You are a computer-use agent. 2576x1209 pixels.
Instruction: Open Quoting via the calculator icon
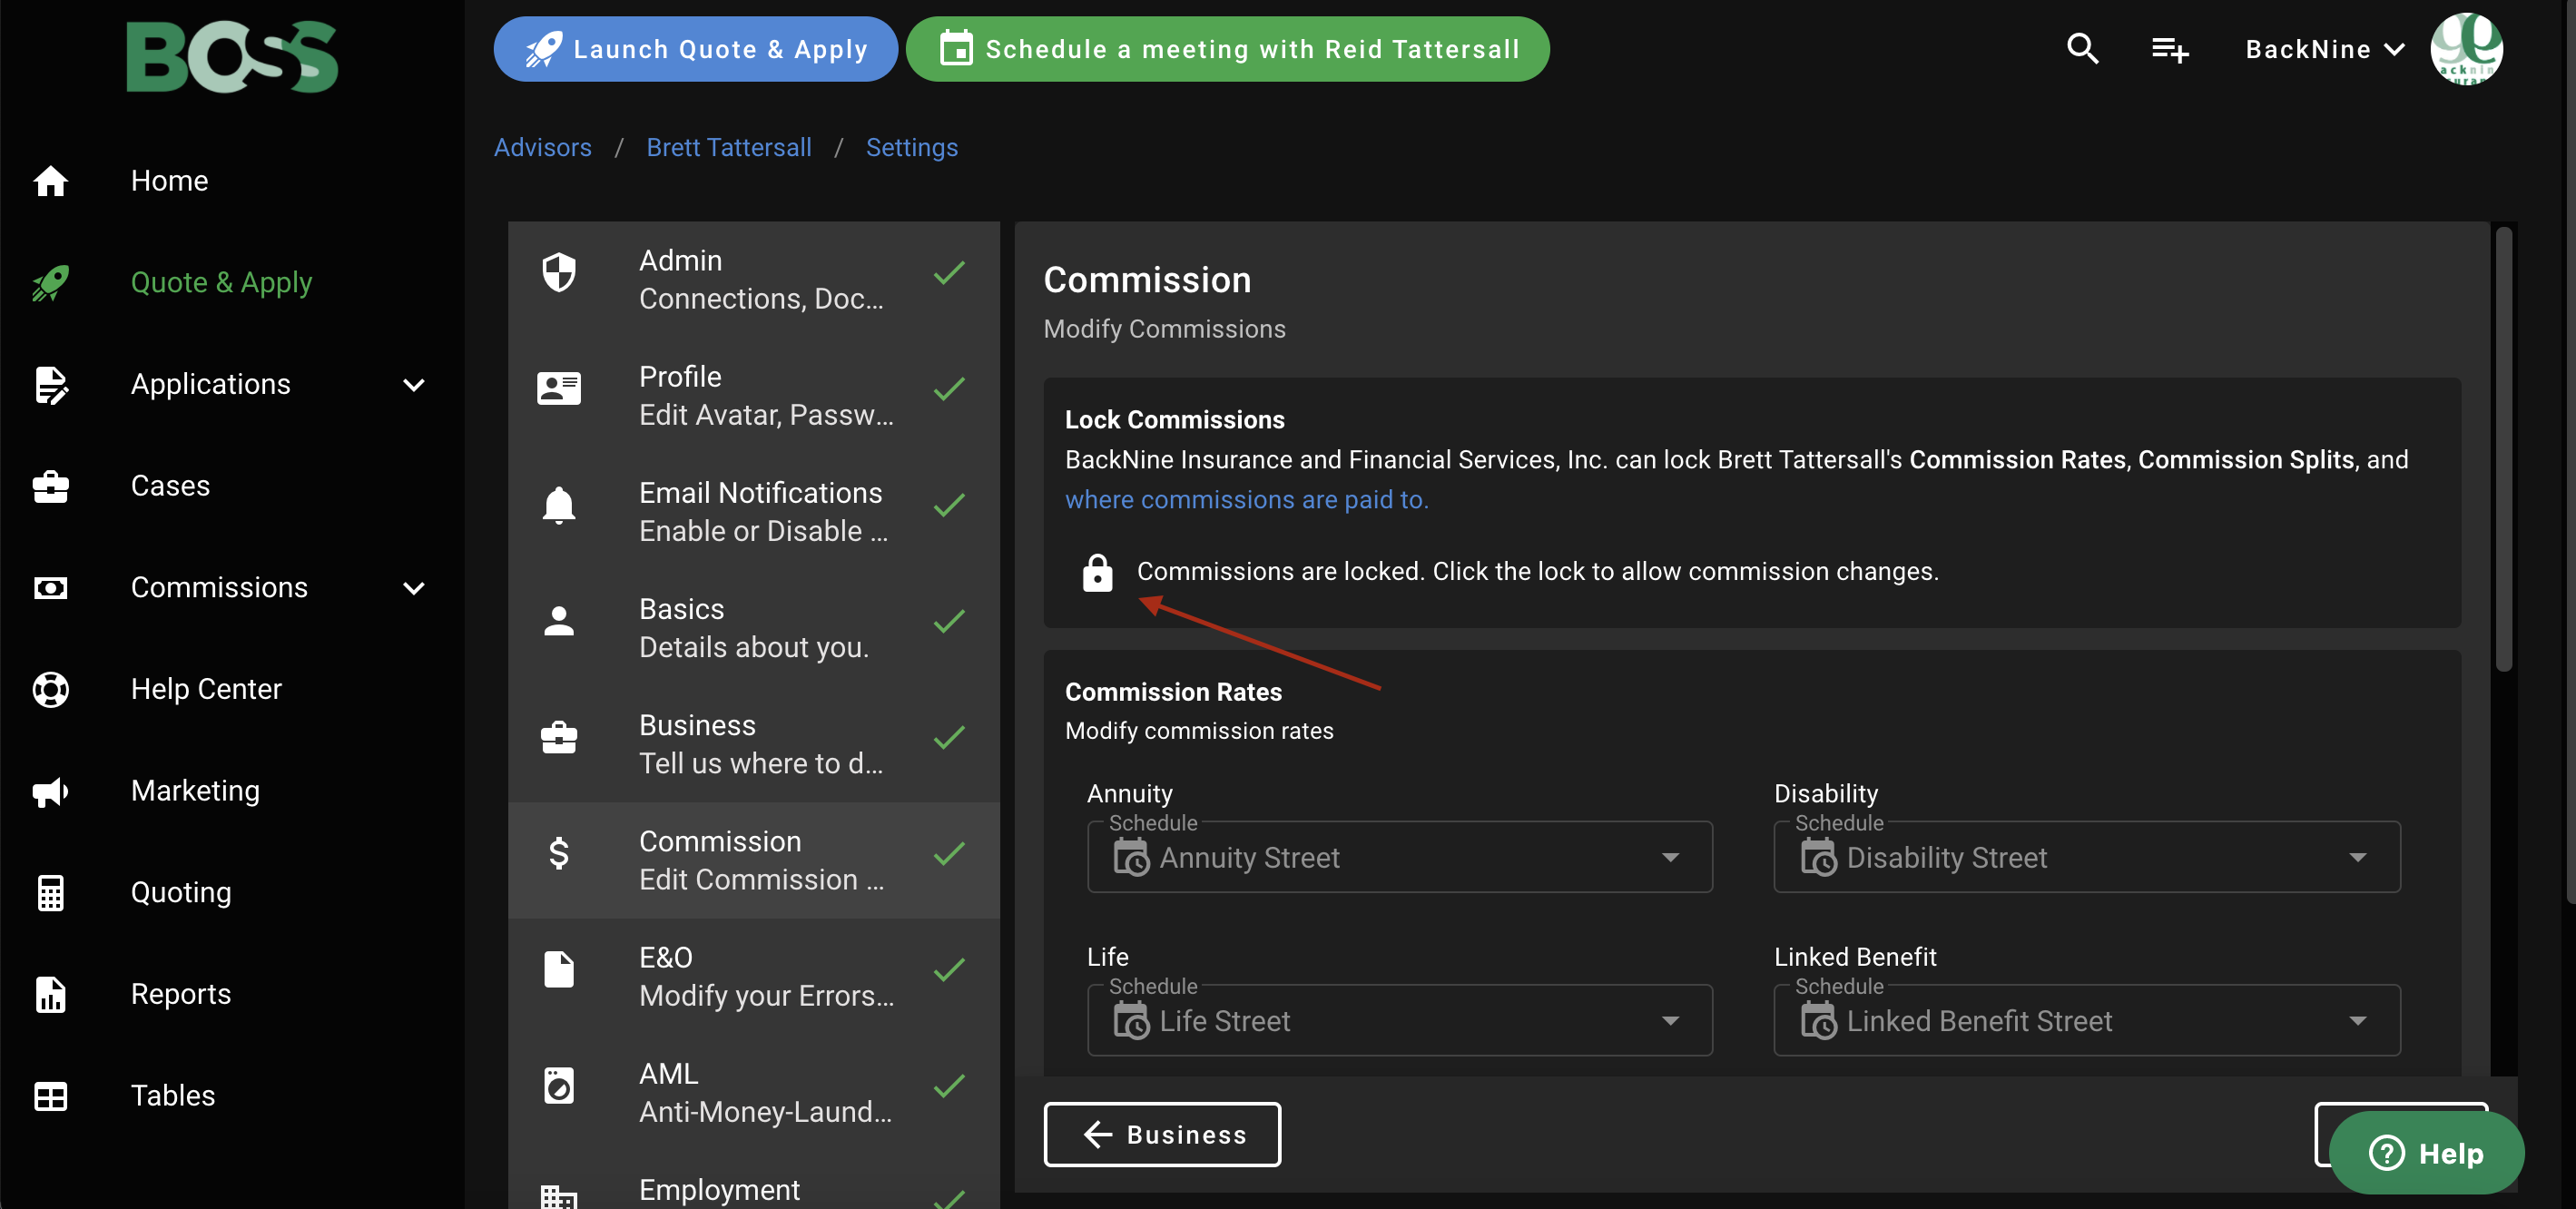coord(50,892)
